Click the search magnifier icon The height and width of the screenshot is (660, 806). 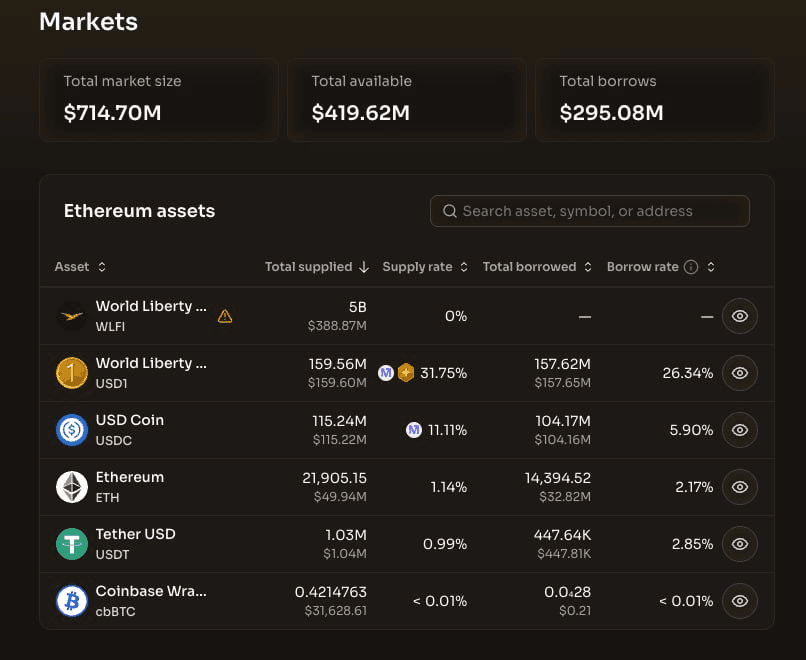[x=448, y=211]
